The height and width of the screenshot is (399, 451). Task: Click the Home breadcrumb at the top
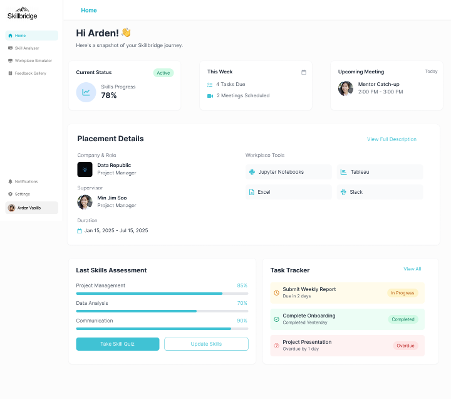tap(89, 10)
